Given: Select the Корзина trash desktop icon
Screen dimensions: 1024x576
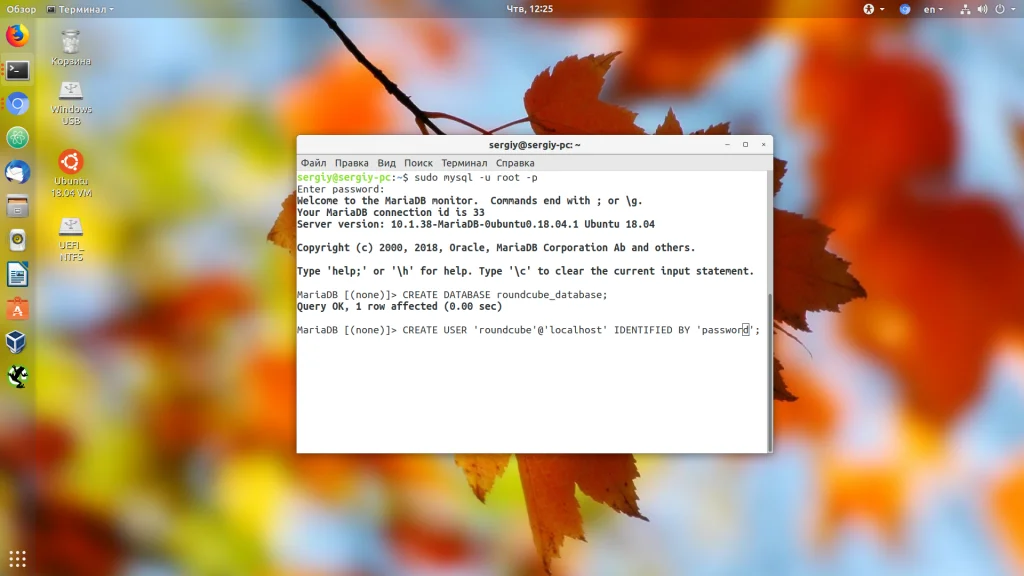Looking at the screenshot, I should click(x=71, y=48).
